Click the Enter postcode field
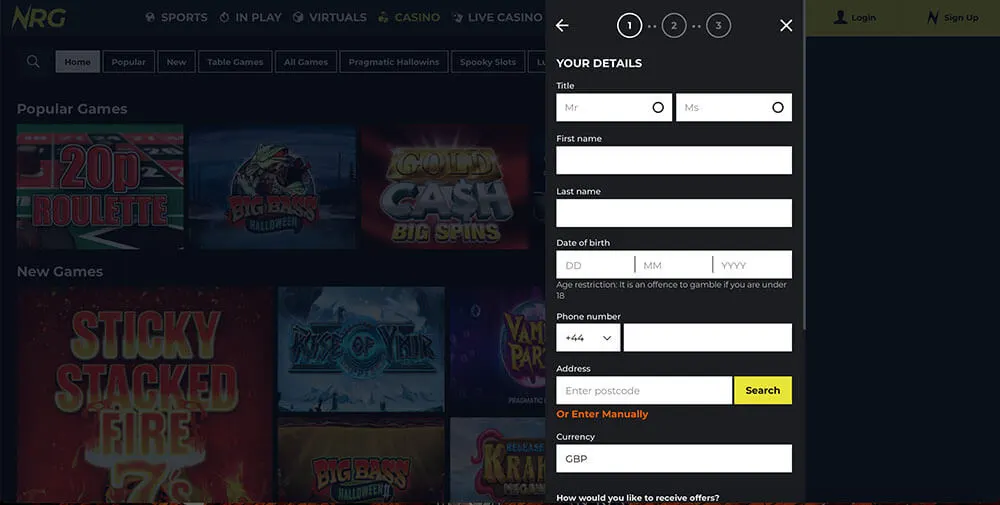Screen dimensions: 1000x505 point(644,390)
